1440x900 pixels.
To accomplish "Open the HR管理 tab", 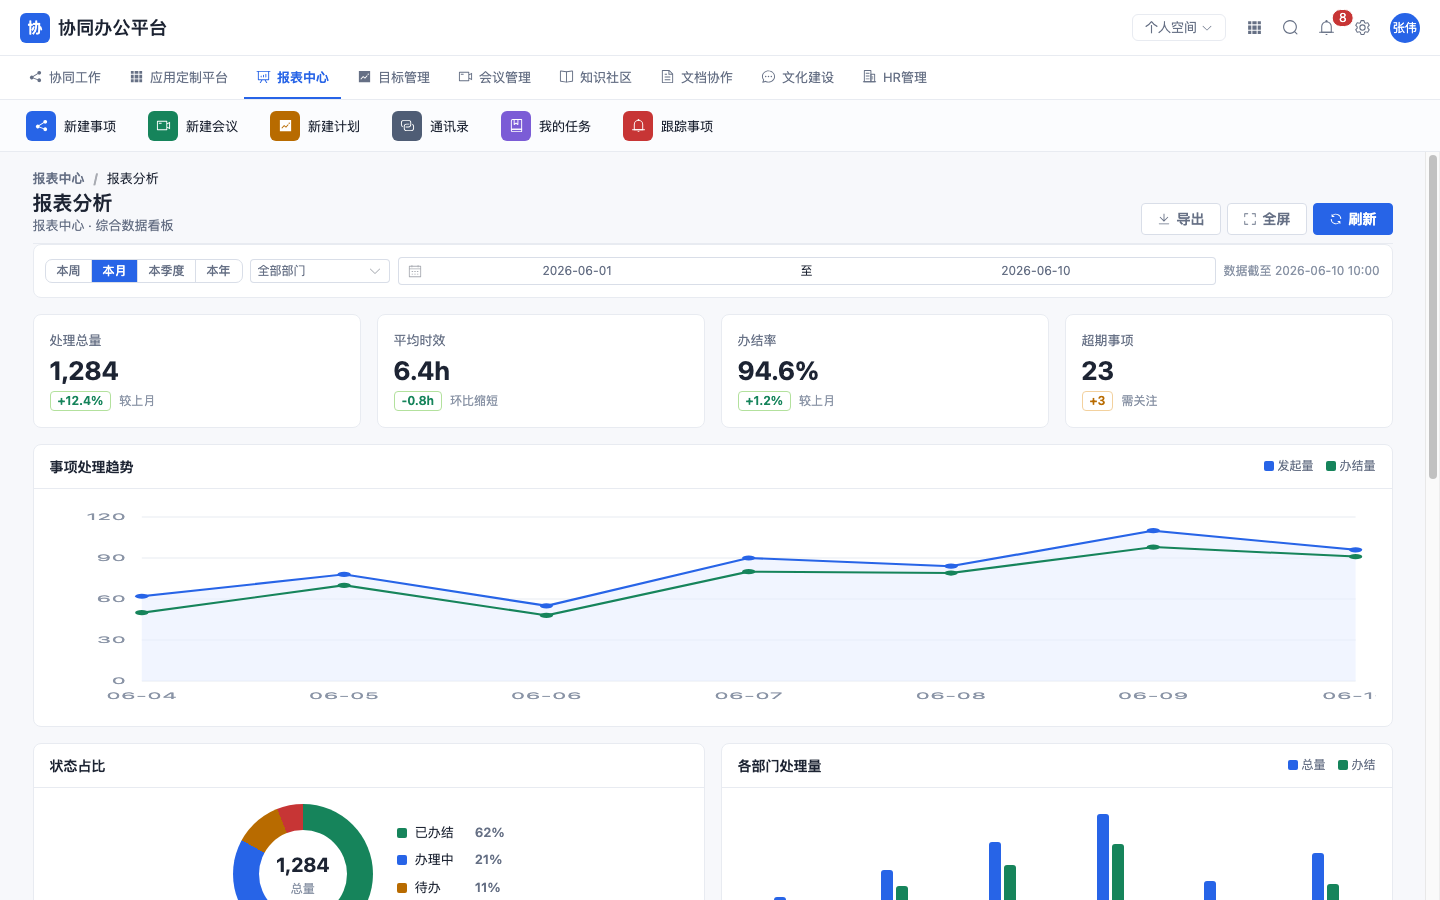I will click(895, 77).
